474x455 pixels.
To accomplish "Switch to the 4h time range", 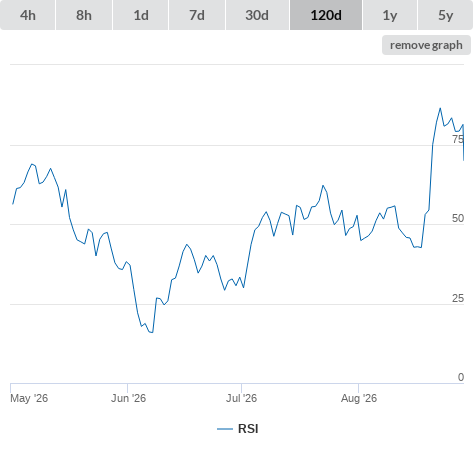I will tap(28, 15).
